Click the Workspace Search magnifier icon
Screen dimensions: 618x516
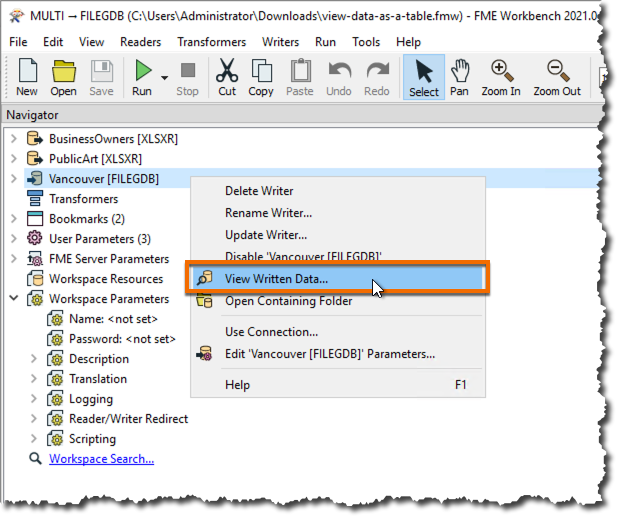point(35,458)
